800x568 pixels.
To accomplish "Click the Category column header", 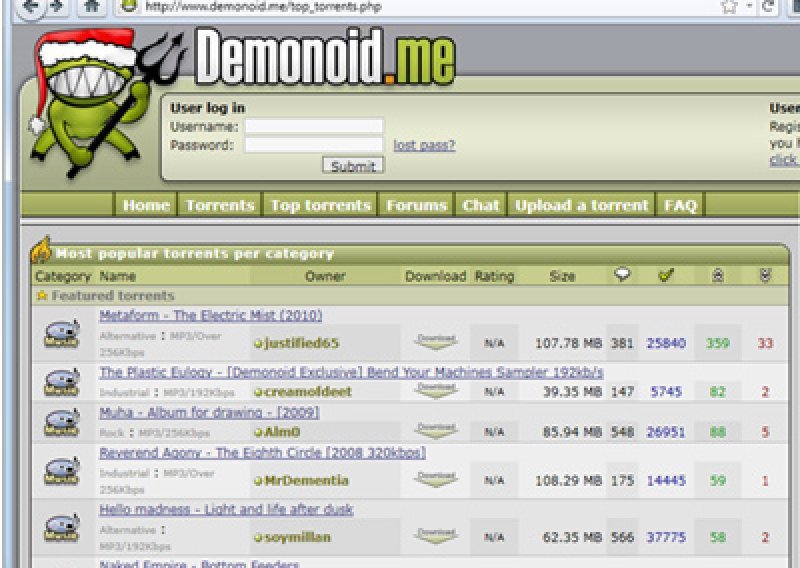I will coord(63,276).
